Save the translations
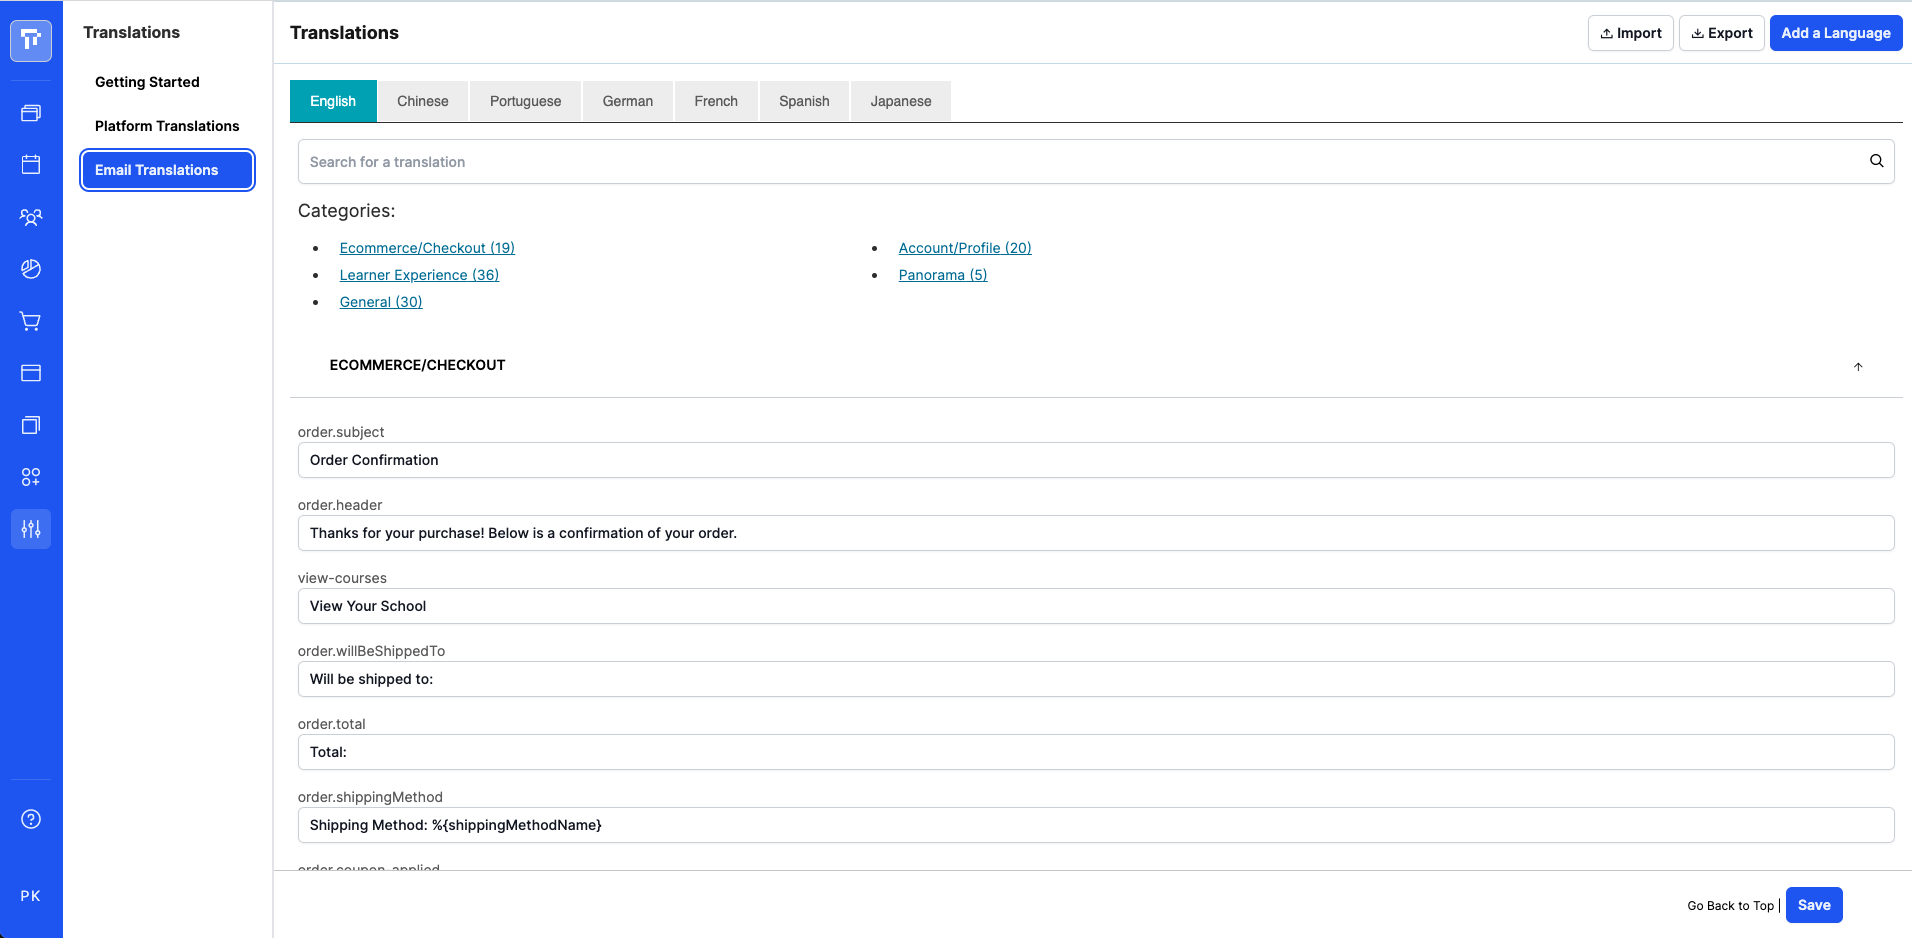Viewport: 1912px width, 938px height. click(x=1814, y=905)
